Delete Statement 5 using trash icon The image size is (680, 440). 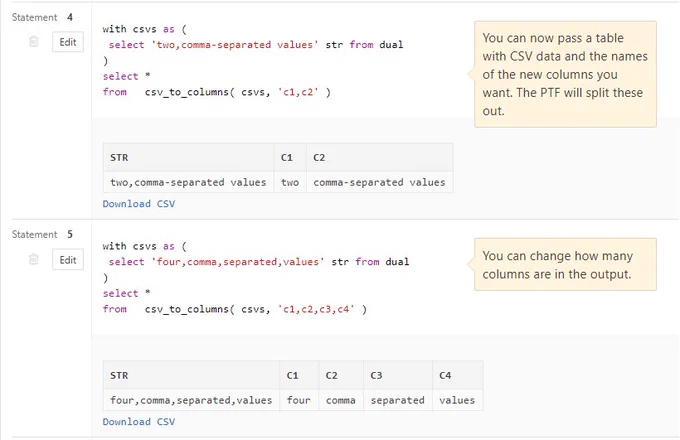point(33,259)
